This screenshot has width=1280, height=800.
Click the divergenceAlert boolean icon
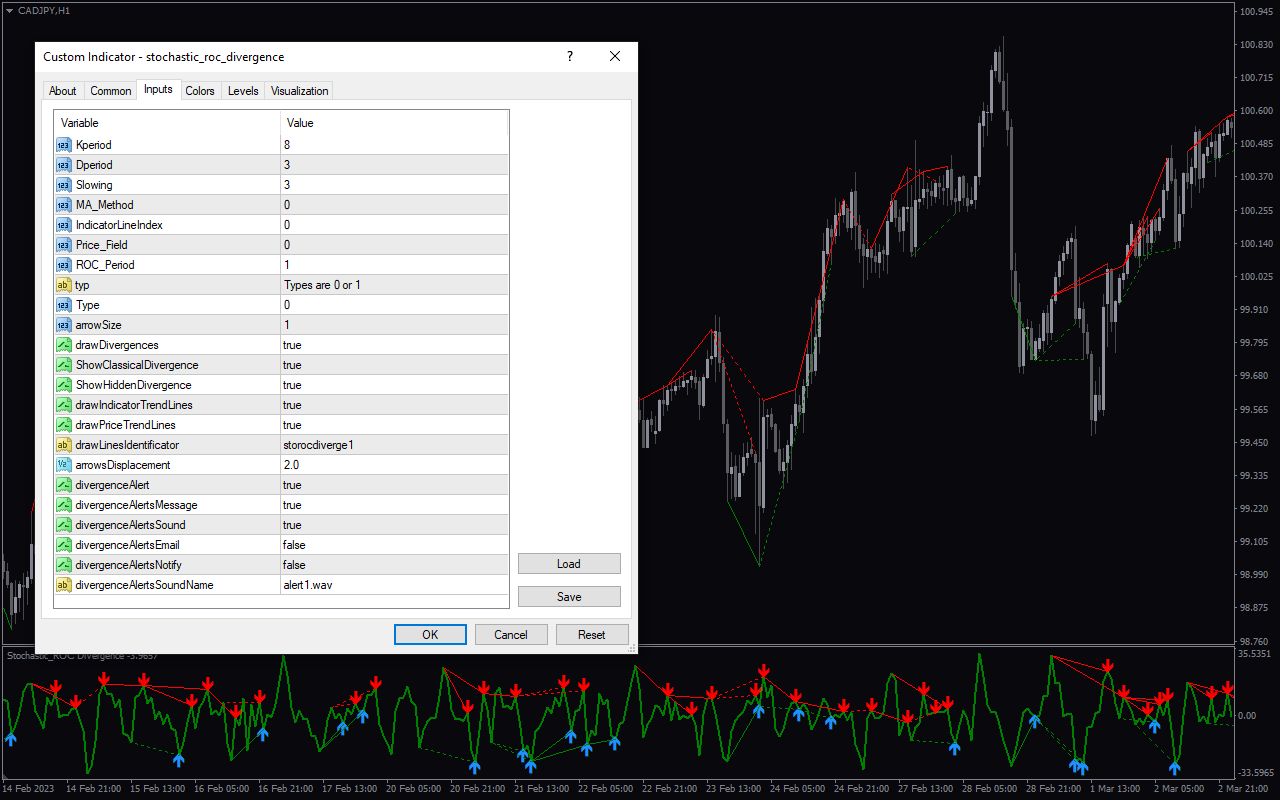tap(64, 485)
